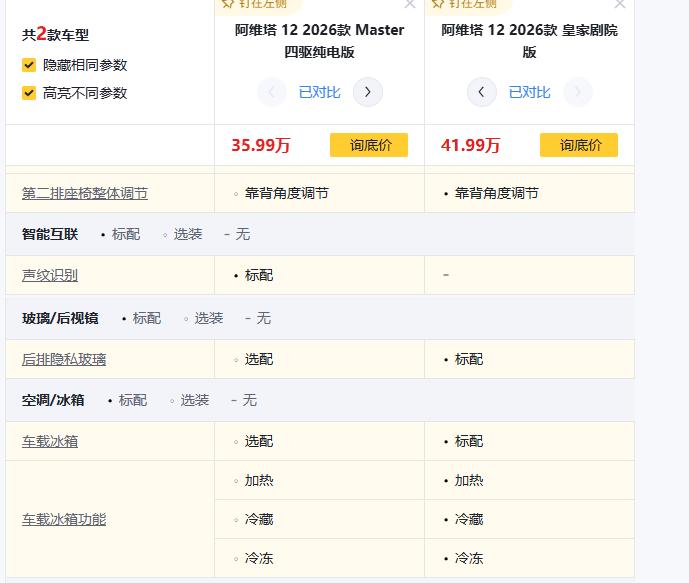Viewport: 689px width, 583px height.
Task: Open 阿维塔 12 皇家剧院版 title
Action: [x=529, y=41]
